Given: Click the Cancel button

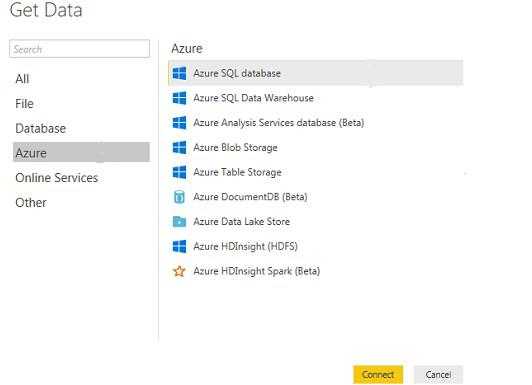Looking at the screenshot, I should tap(438, 374).
